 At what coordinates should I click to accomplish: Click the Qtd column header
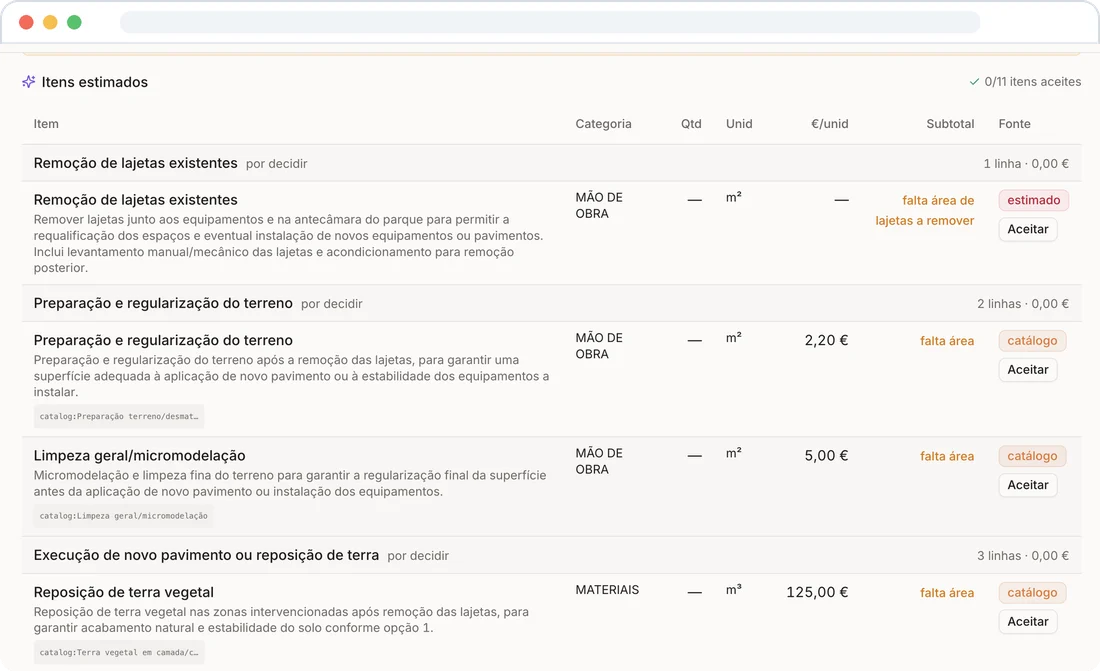tap(691, 124)
